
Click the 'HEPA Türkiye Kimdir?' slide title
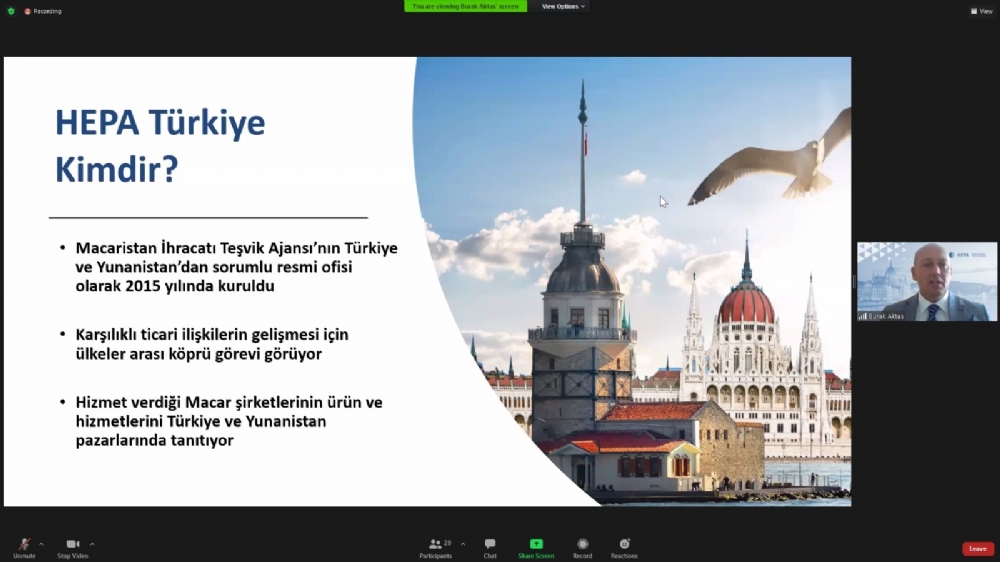160,145
